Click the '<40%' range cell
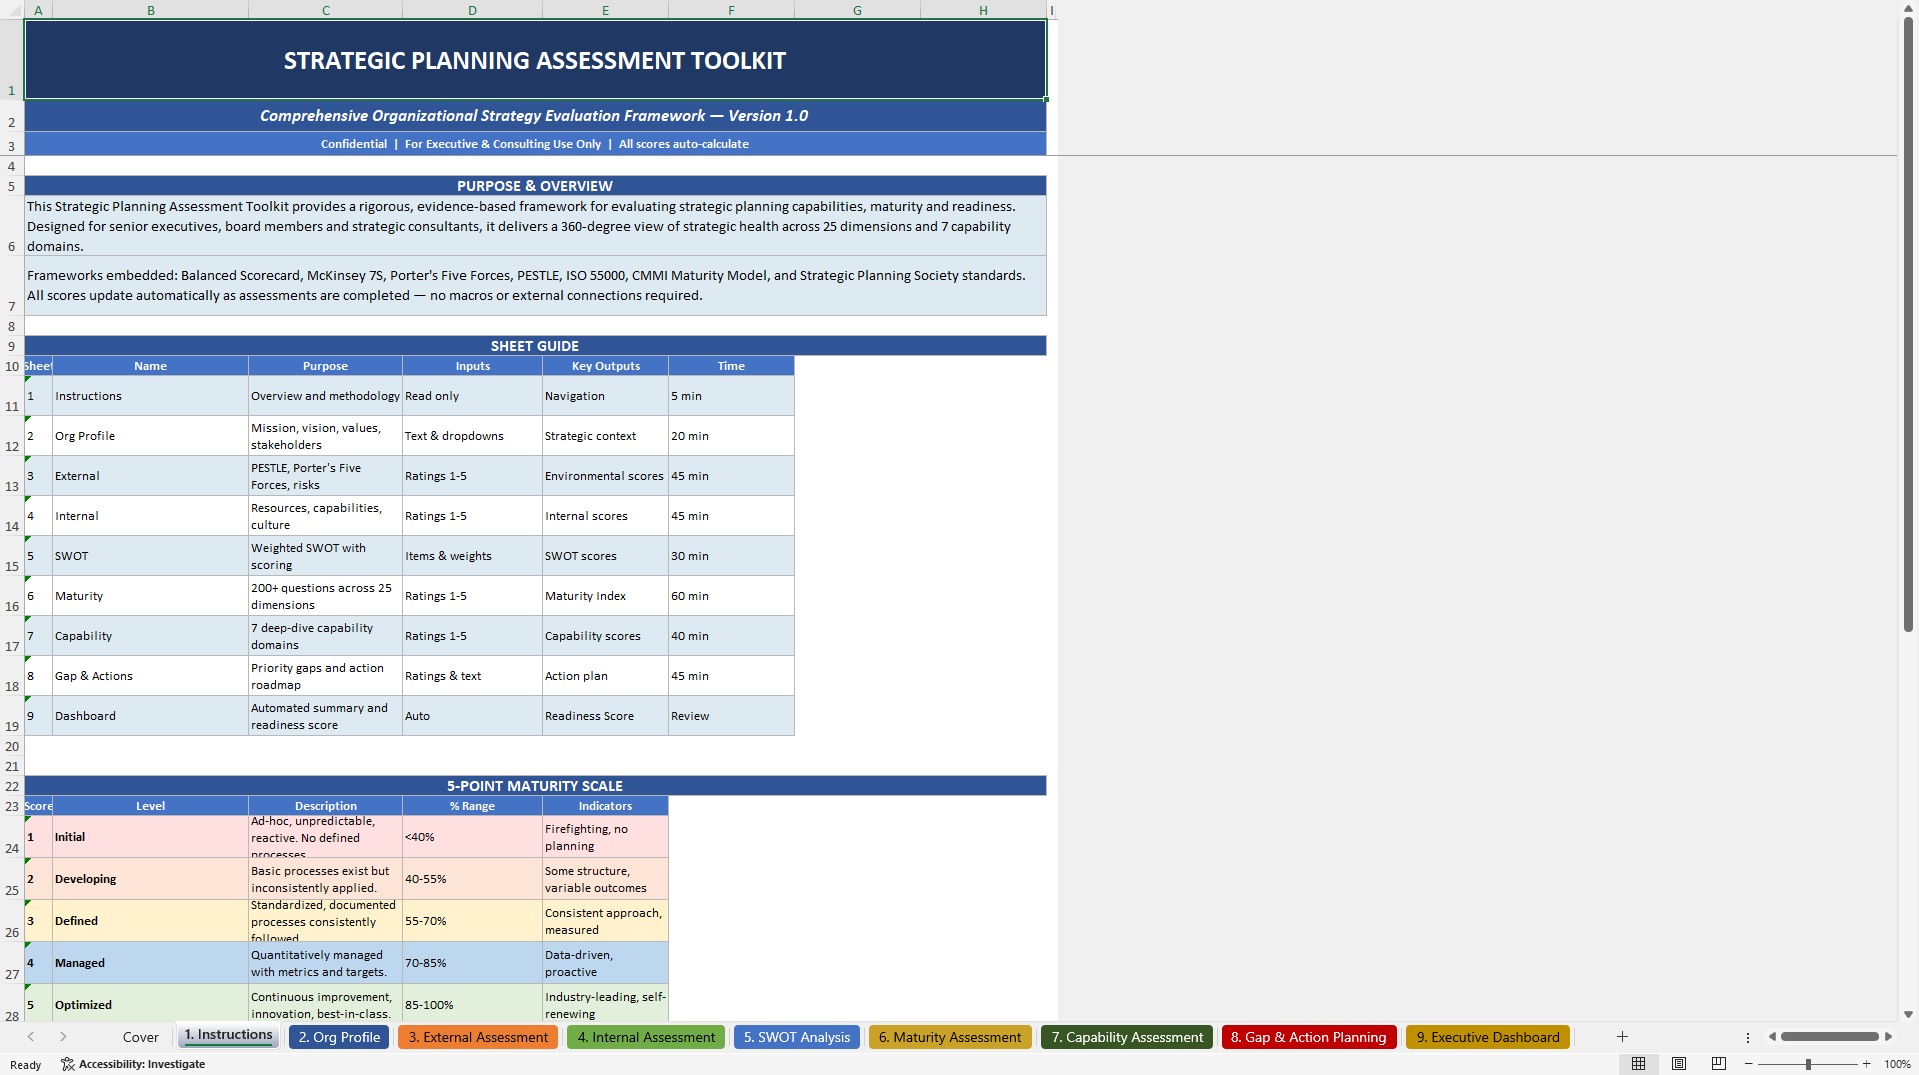Viewport: 1919px width, 1075px height. tap(472, 837)
